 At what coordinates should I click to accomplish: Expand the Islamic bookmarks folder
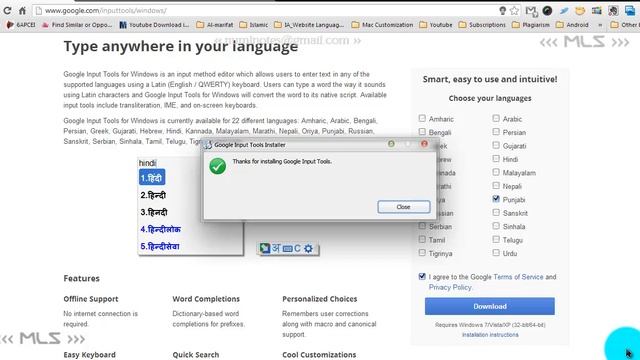tap(253, 25)
